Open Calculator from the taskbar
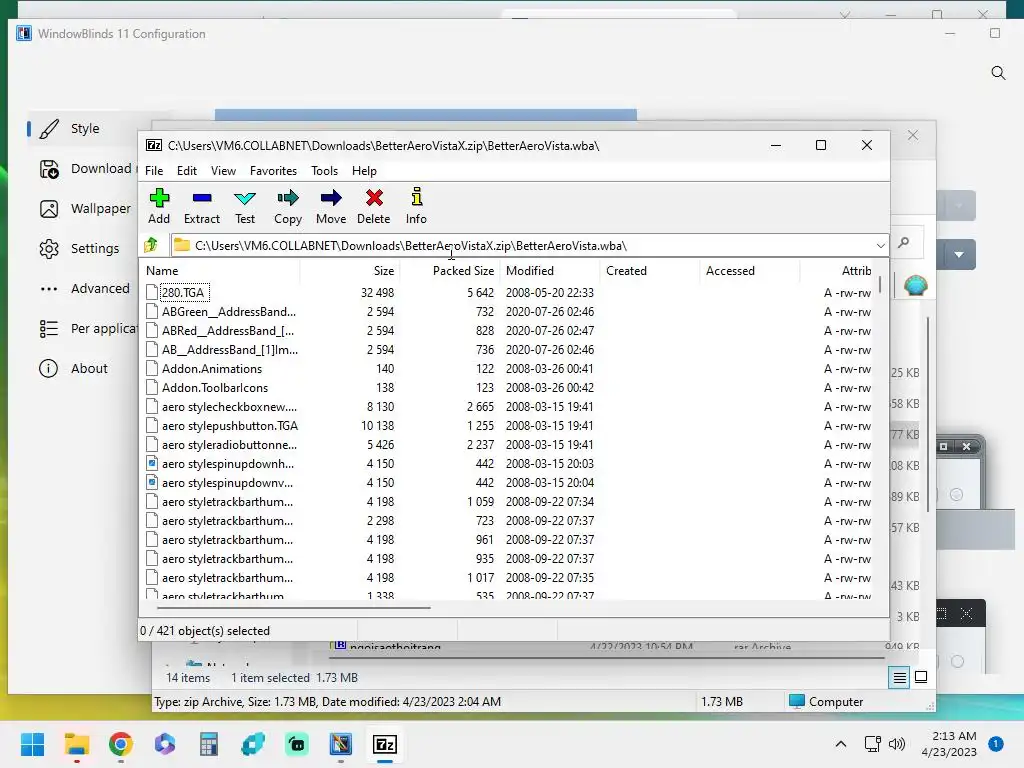Viewport: 1024px width, 768px height. 209,744
